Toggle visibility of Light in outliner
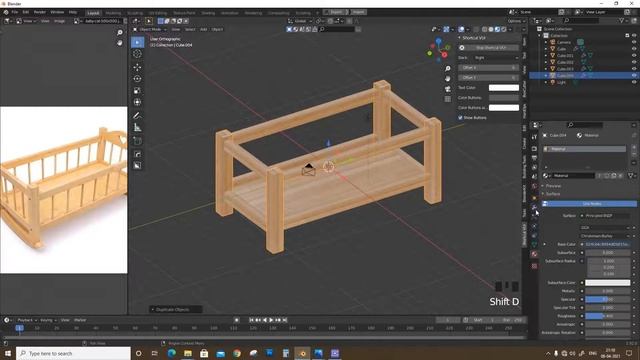 (634, 82)
